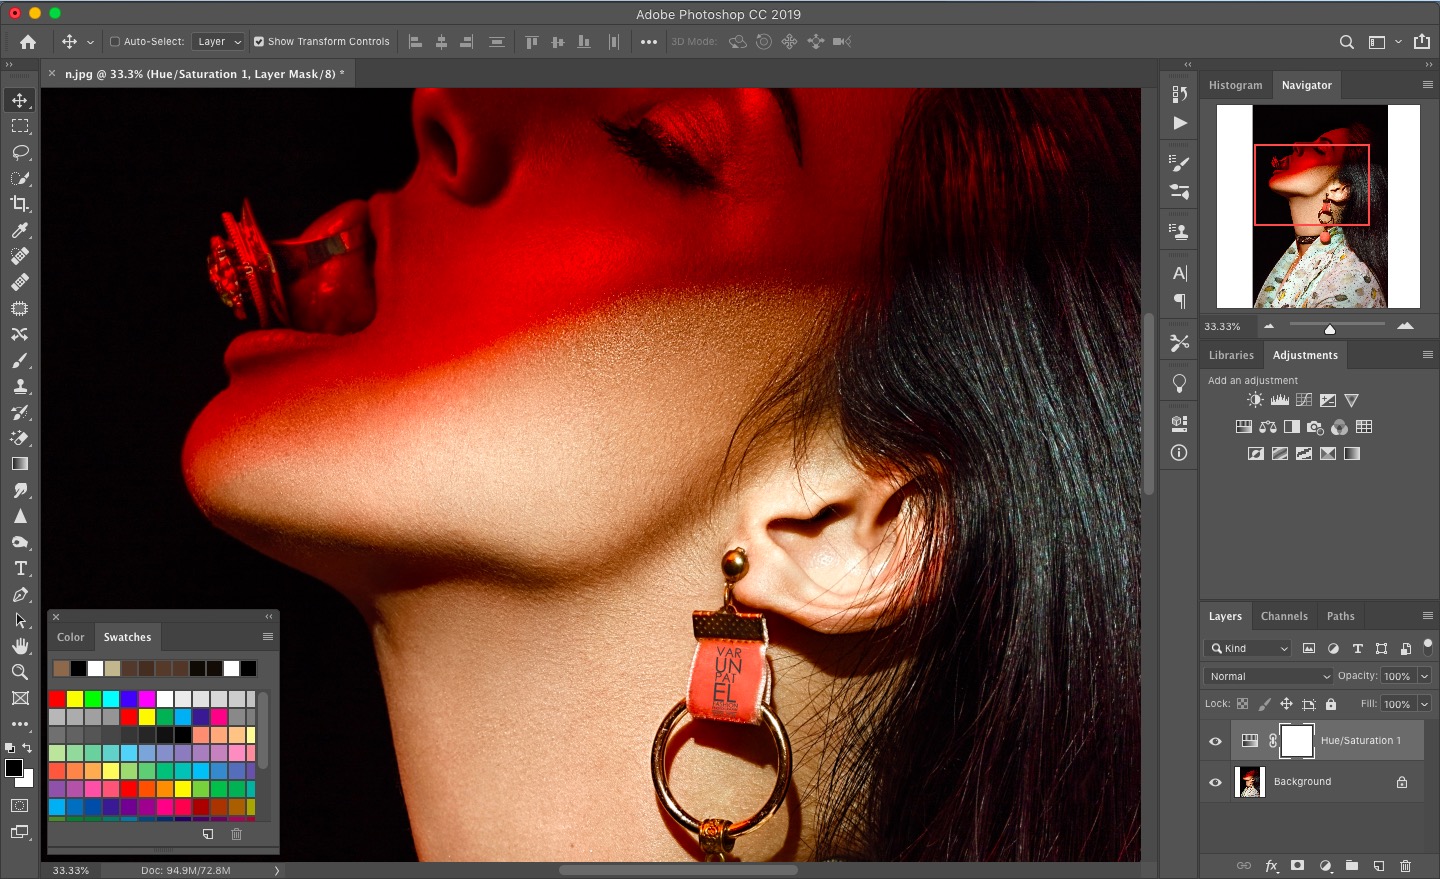1440x879 pixels.
Task: Add a Brightness/Contrast adjustment
Action: click(x=1256, y=400)
